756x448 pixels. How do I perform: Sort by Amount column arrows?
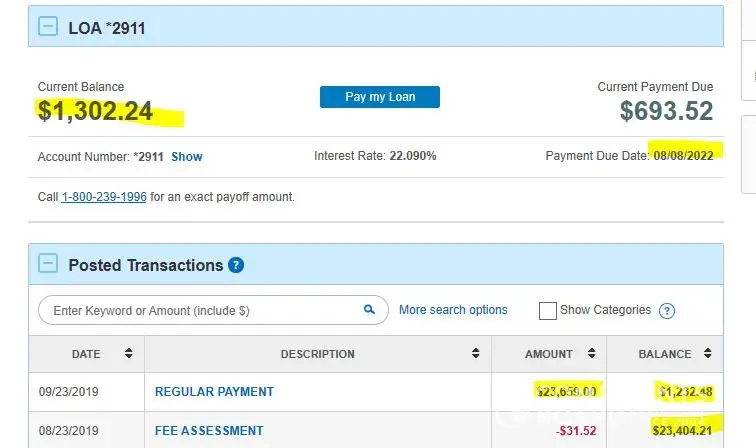592,354
